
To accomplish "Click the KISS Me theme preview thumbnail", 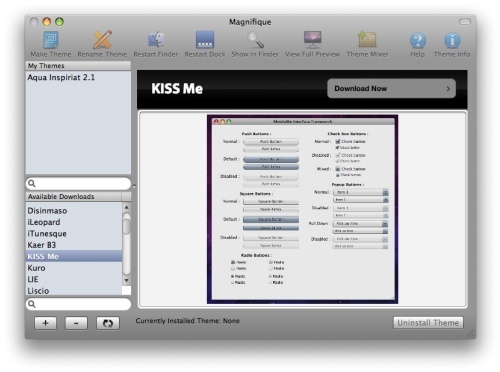I will click(302, 209).
